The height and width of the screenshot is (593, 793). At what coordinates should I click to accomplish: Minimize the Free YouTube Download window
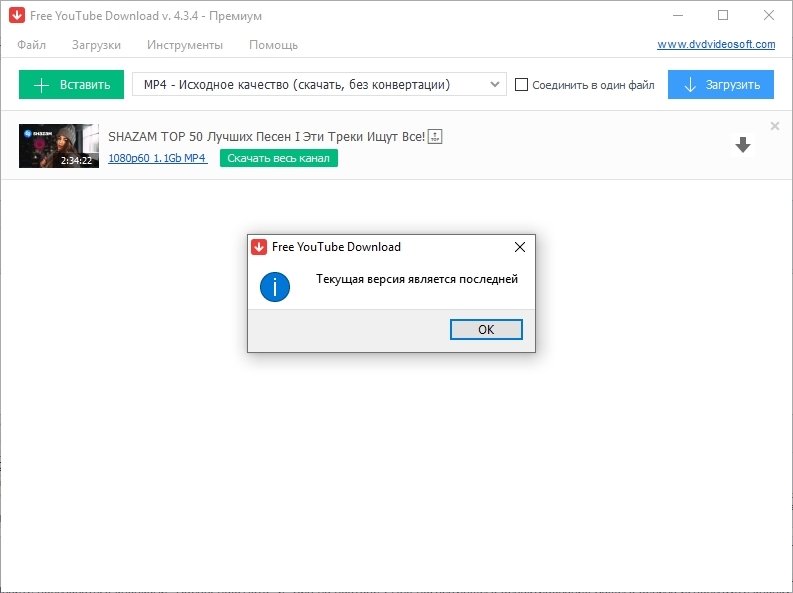click(x=677, y=16)
